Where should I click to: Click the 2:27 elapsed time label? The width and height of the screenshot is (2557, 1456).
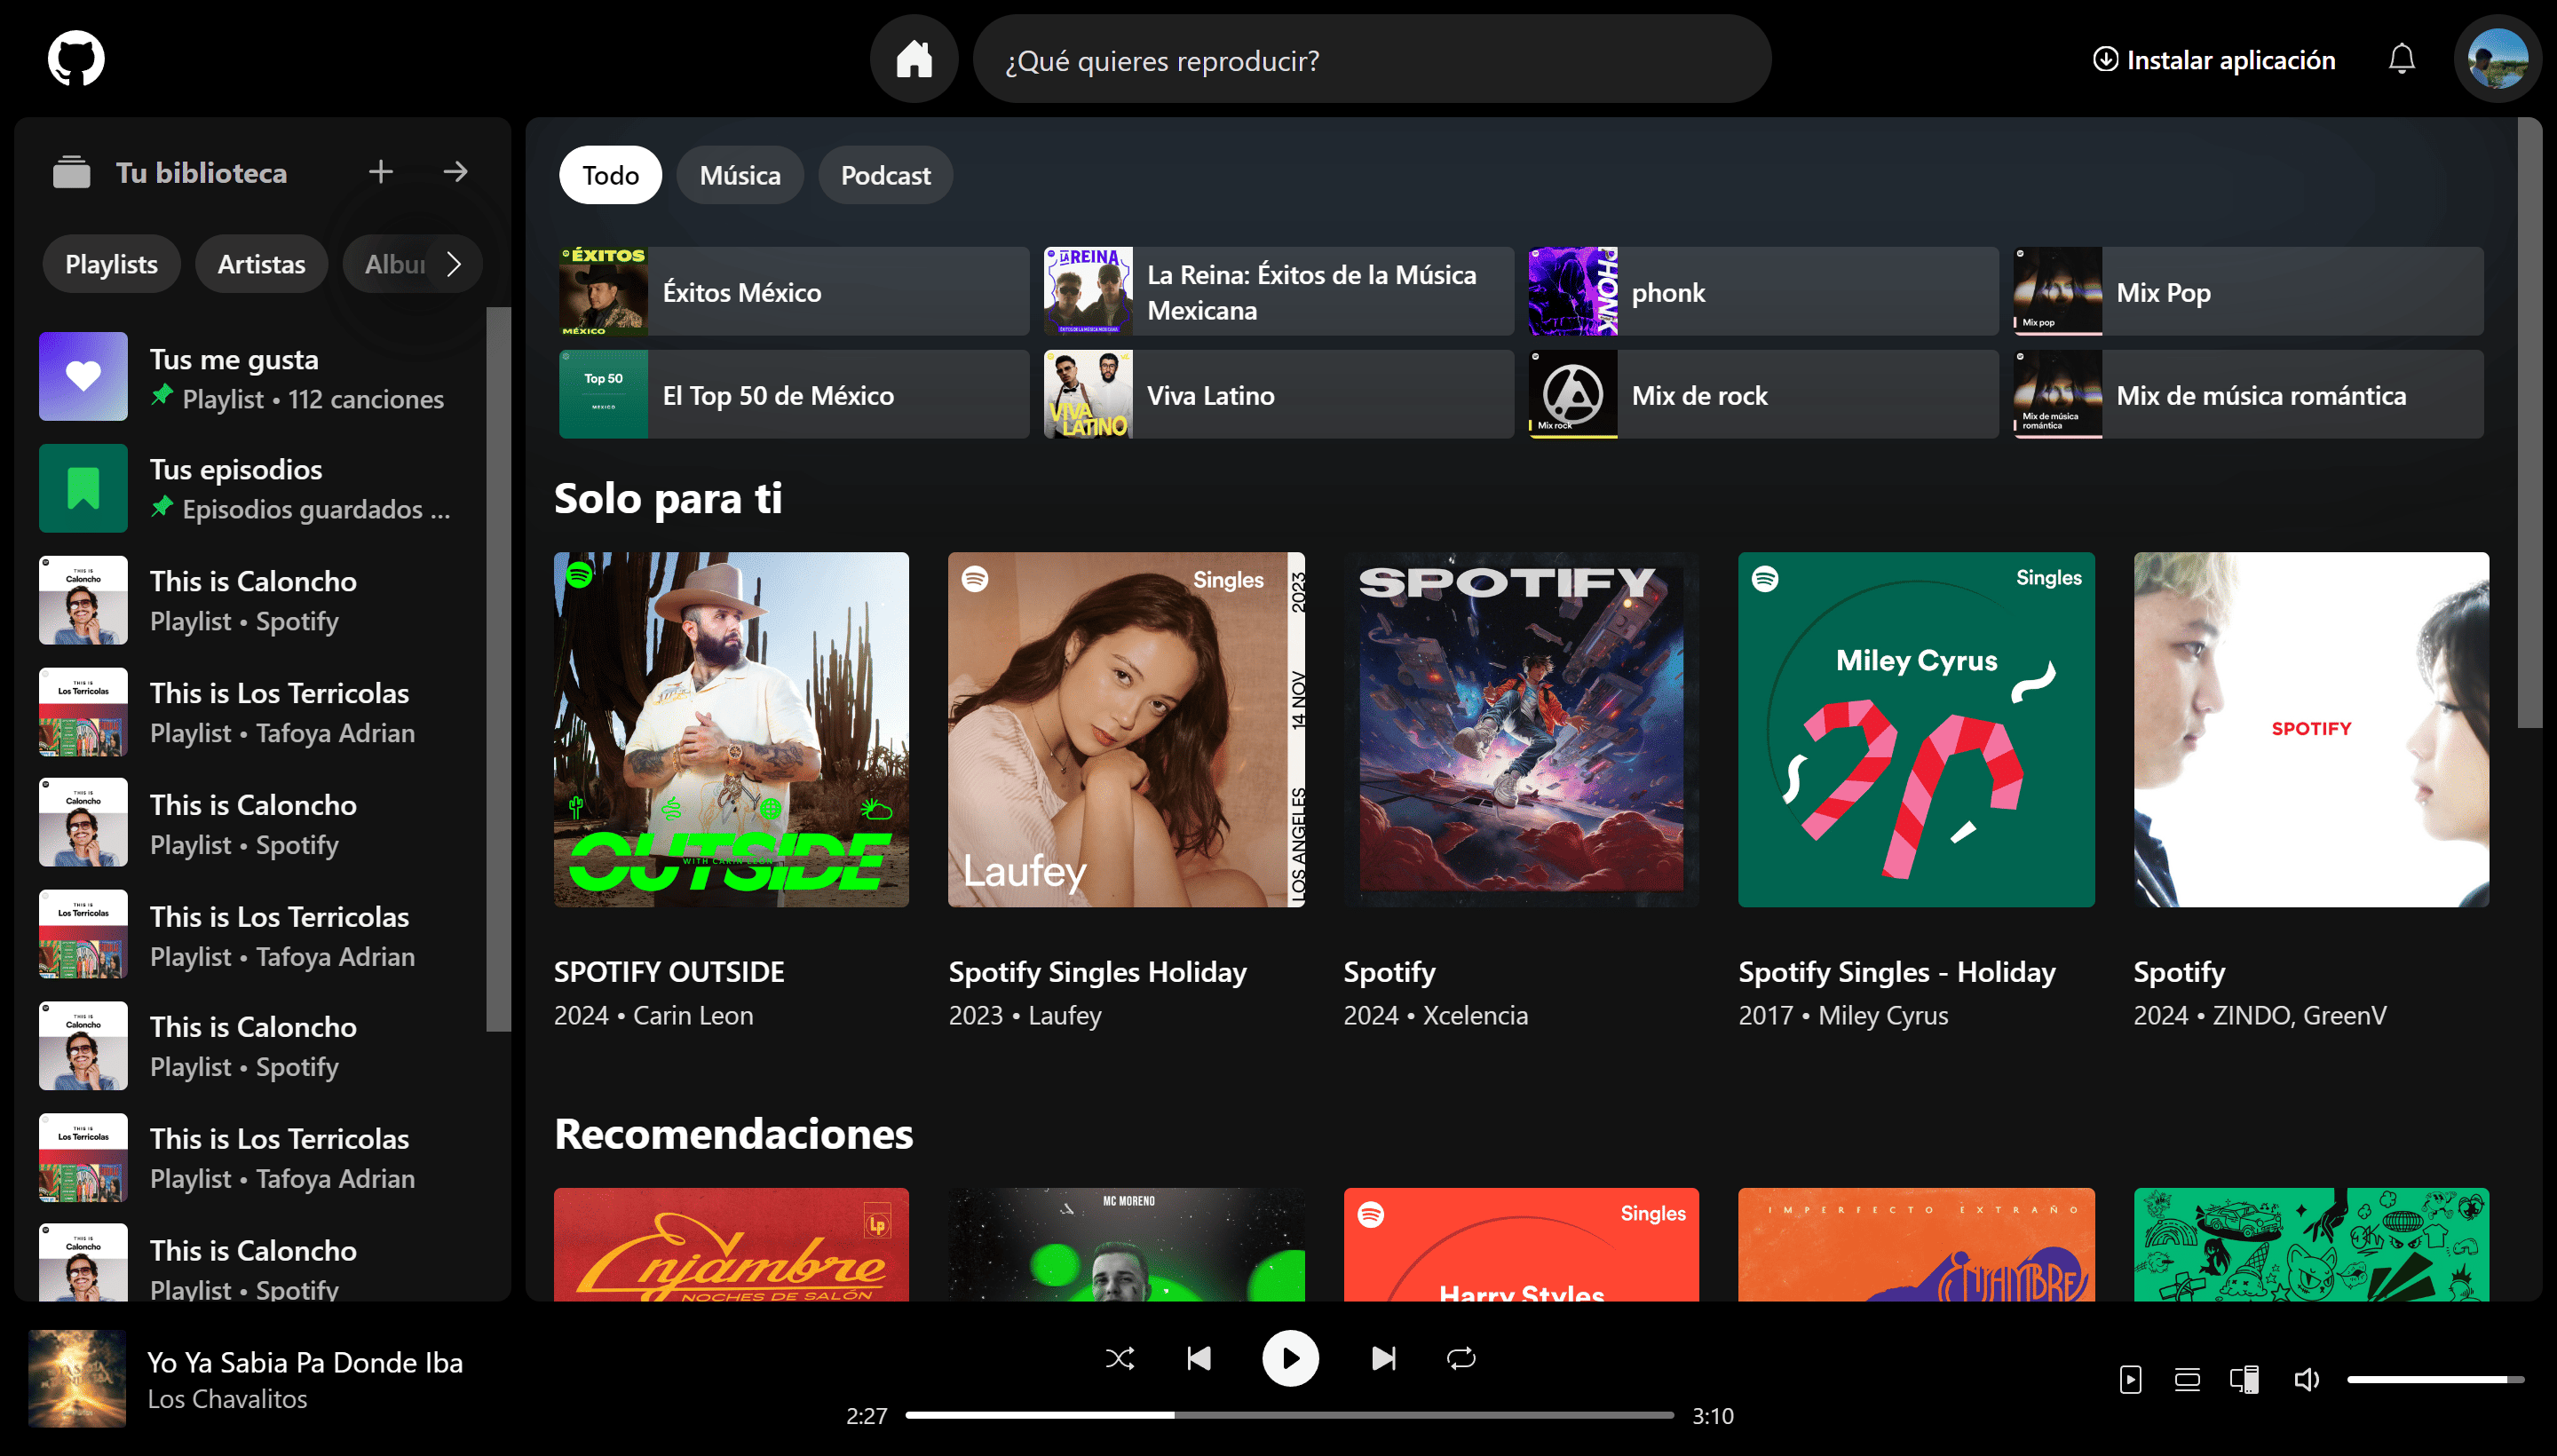point(866,1415)
